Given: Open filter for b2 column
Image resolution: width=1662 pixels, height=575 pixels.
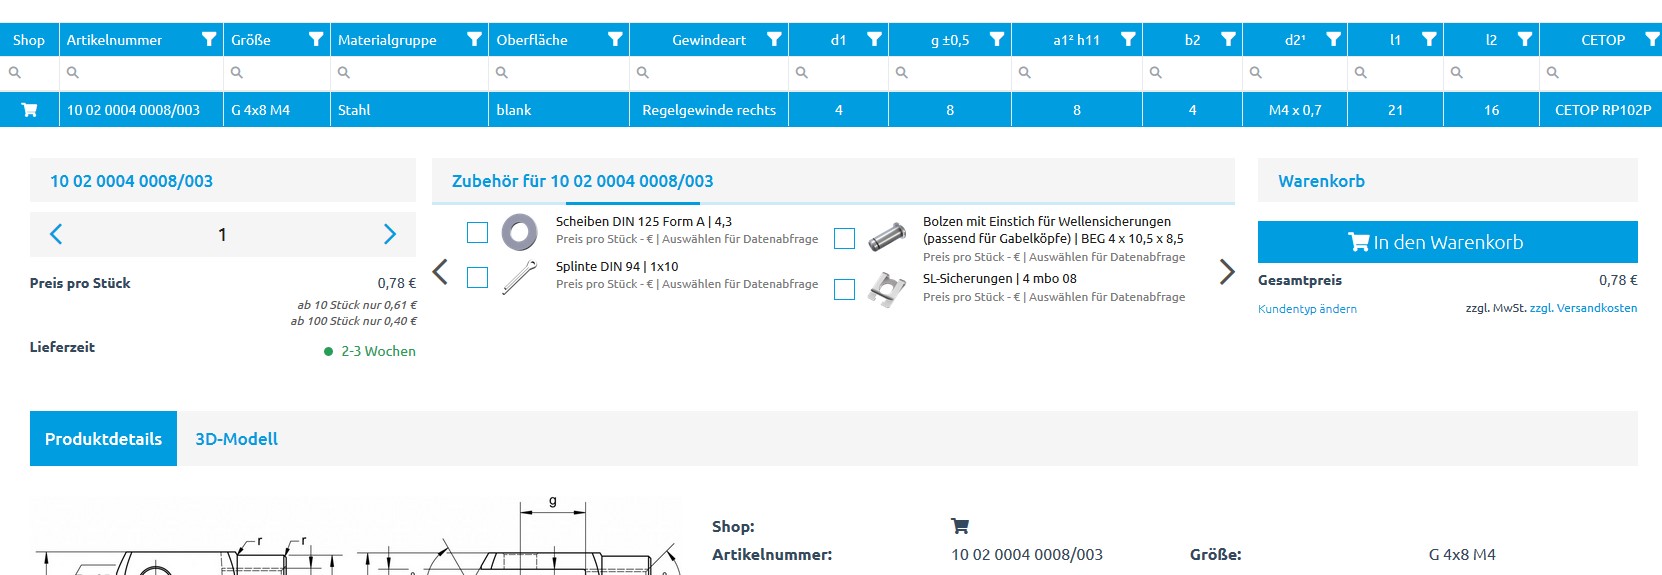Looking at the screenshot, I should coord(1228,40).
